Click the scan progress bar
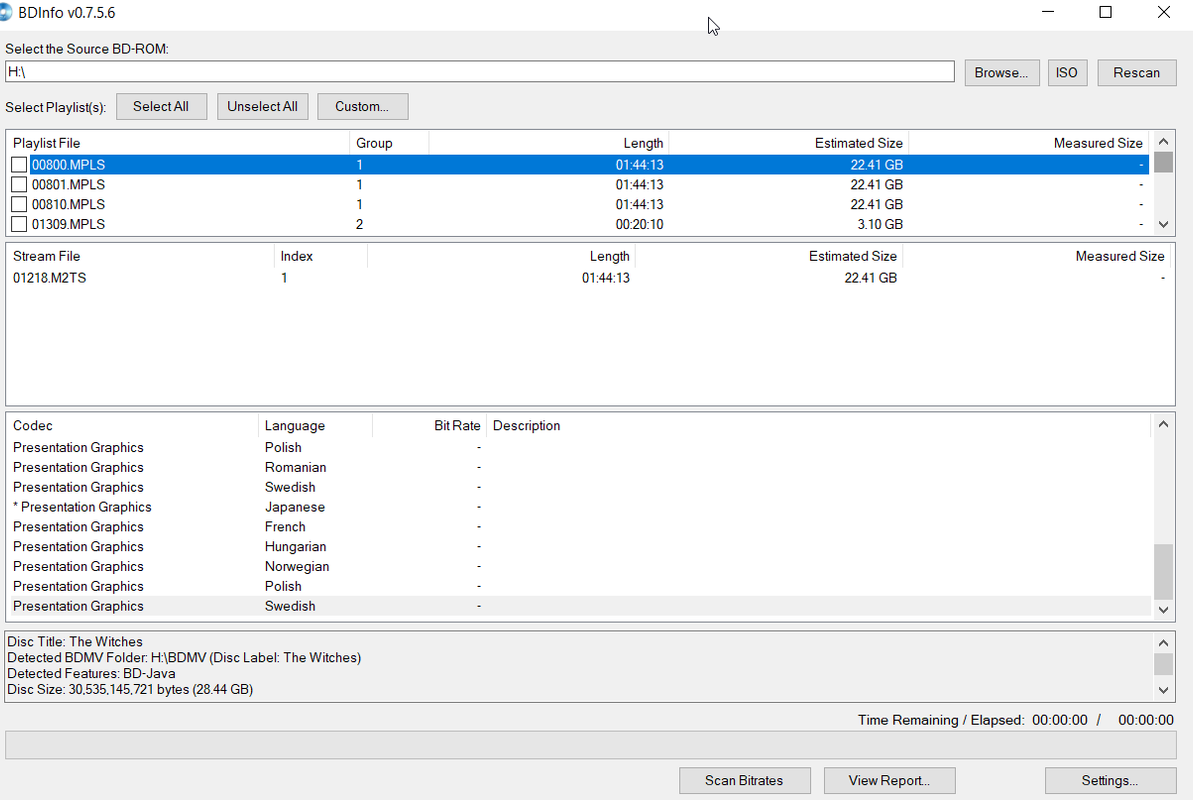Image resolution: width=1193 pixels, height=800 pixels. pyautogui.click(x=590, y=745)
